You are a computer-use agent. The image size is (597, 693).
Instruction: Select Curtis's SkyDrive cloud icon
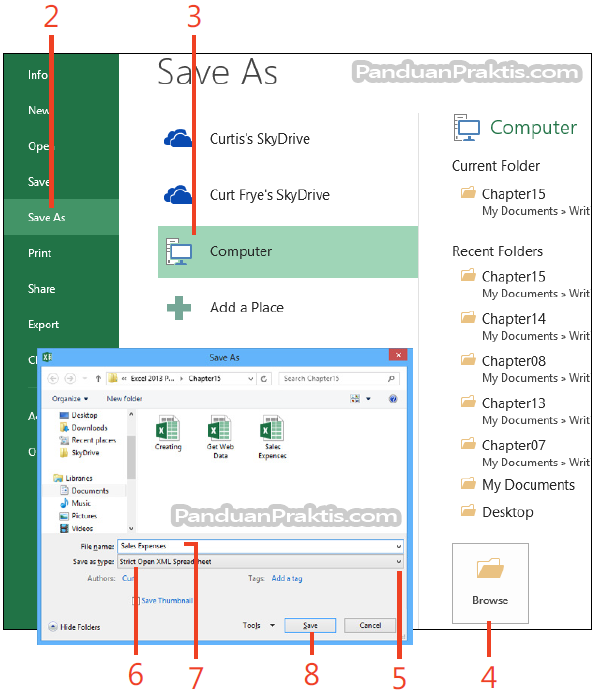pos(178,138)
